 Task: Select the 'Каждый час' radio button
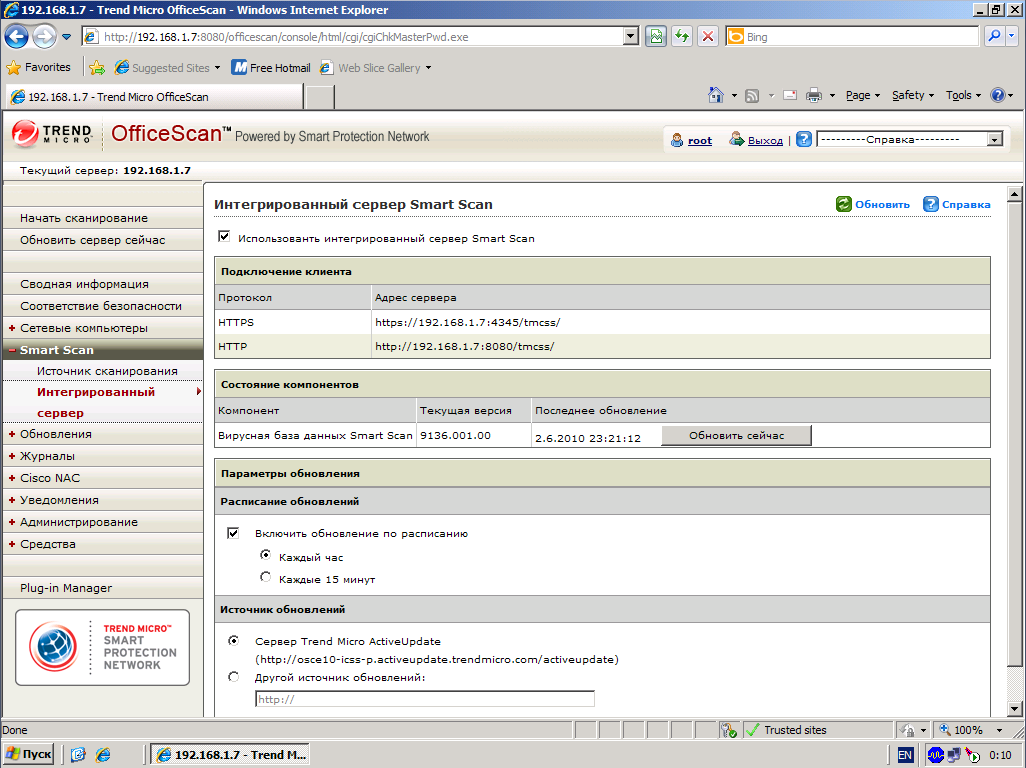(265, 555)
